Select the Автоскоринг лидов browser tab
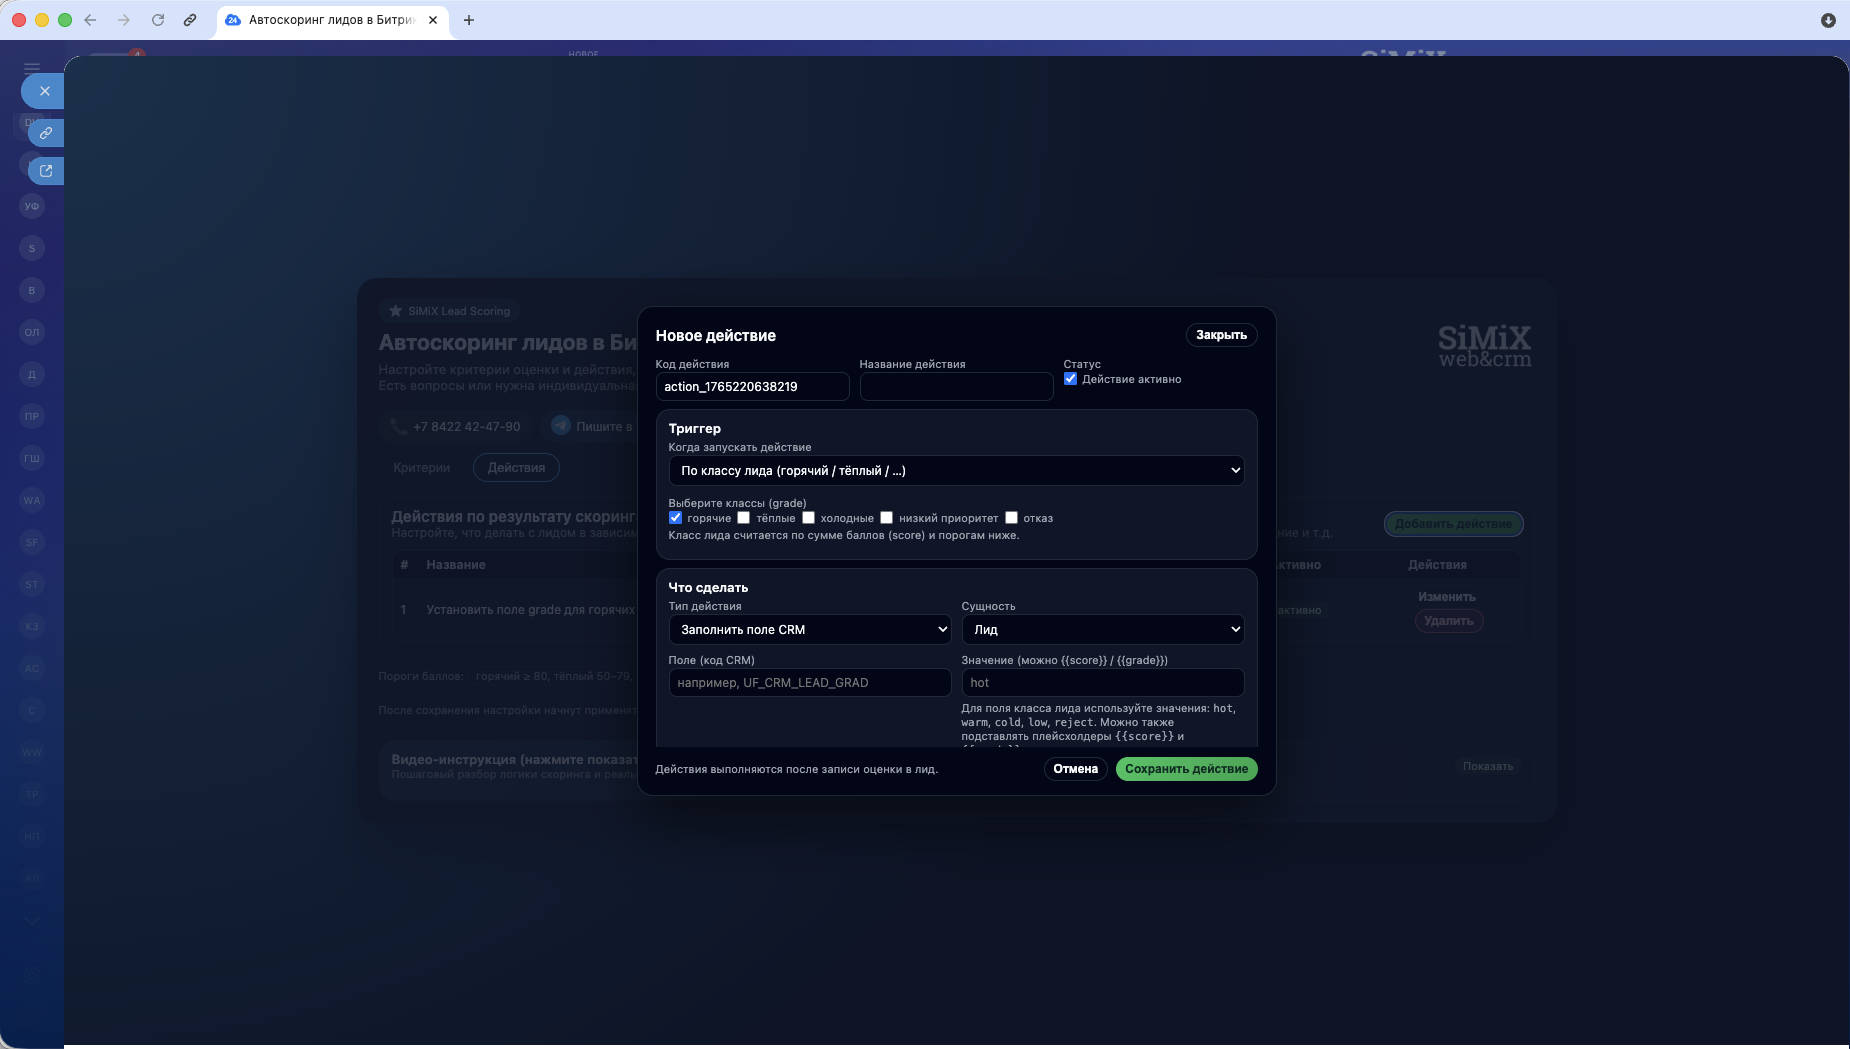This screenshot has height=1049, width=1850. pos(331,20)
